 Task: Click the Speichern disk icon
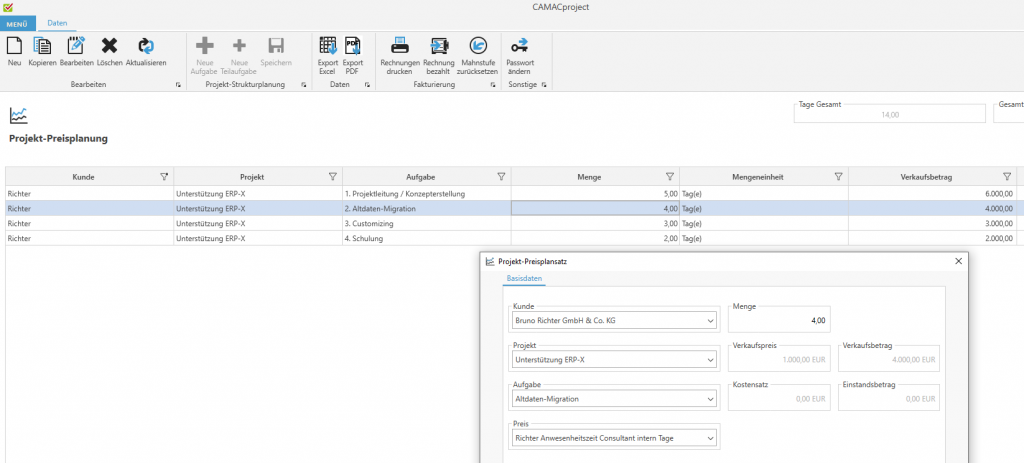[x=276, y=46]
